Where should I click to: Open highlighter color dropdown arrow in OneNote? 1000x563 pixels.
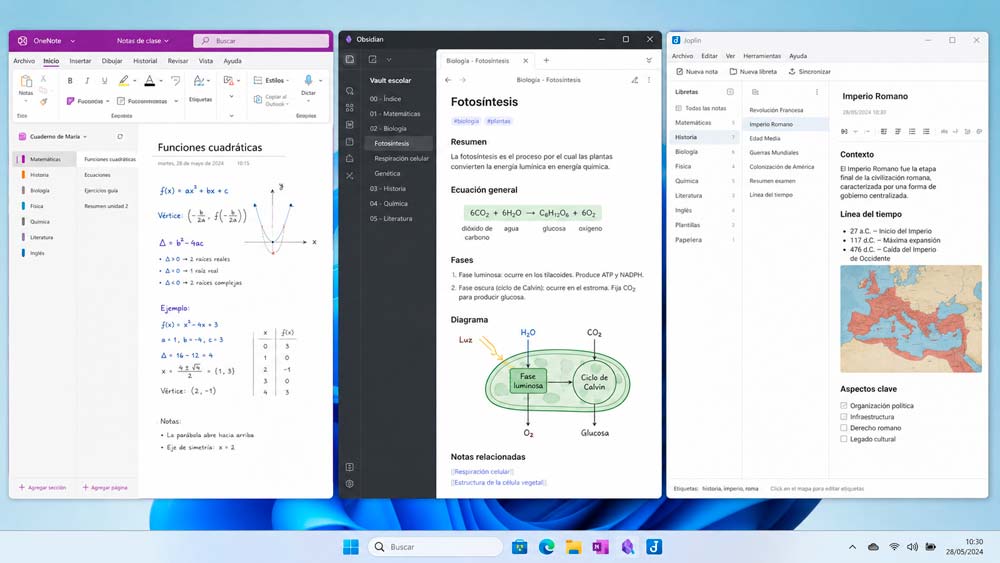135,81
